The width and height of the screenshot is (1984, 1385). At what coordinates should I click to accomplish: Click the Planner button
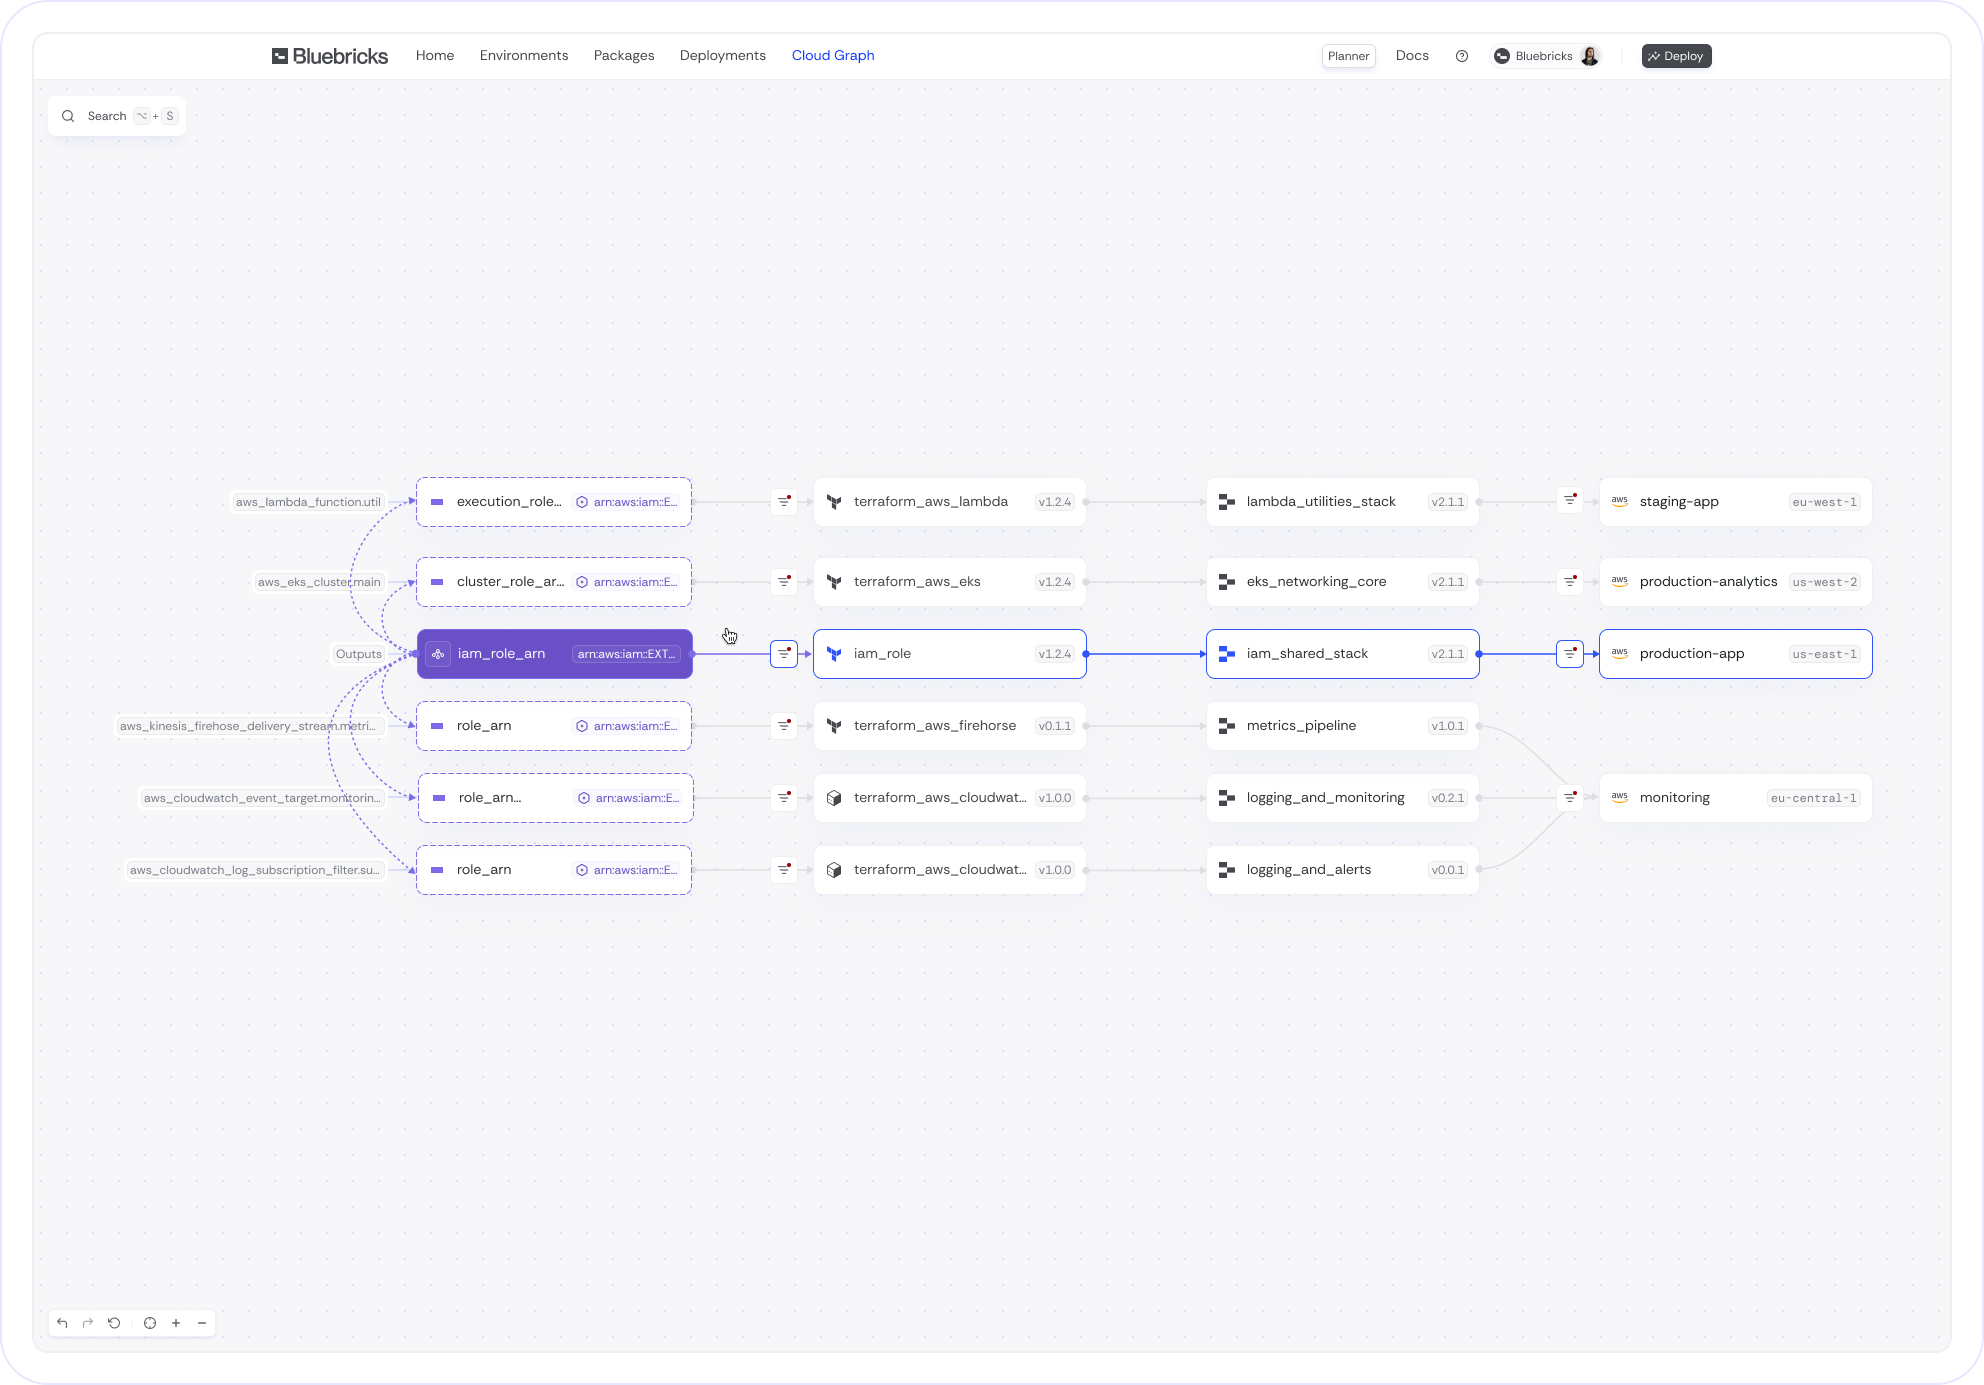[1348, 56]
